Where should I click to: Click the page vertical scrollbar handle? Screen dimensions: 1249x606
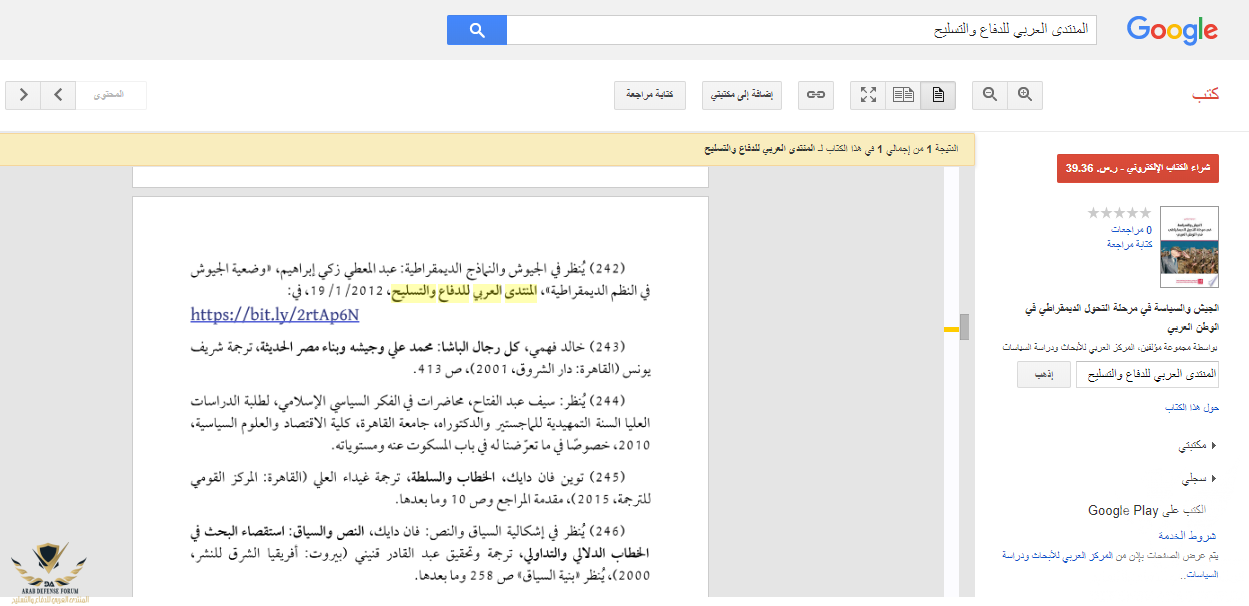click(964, 328)
